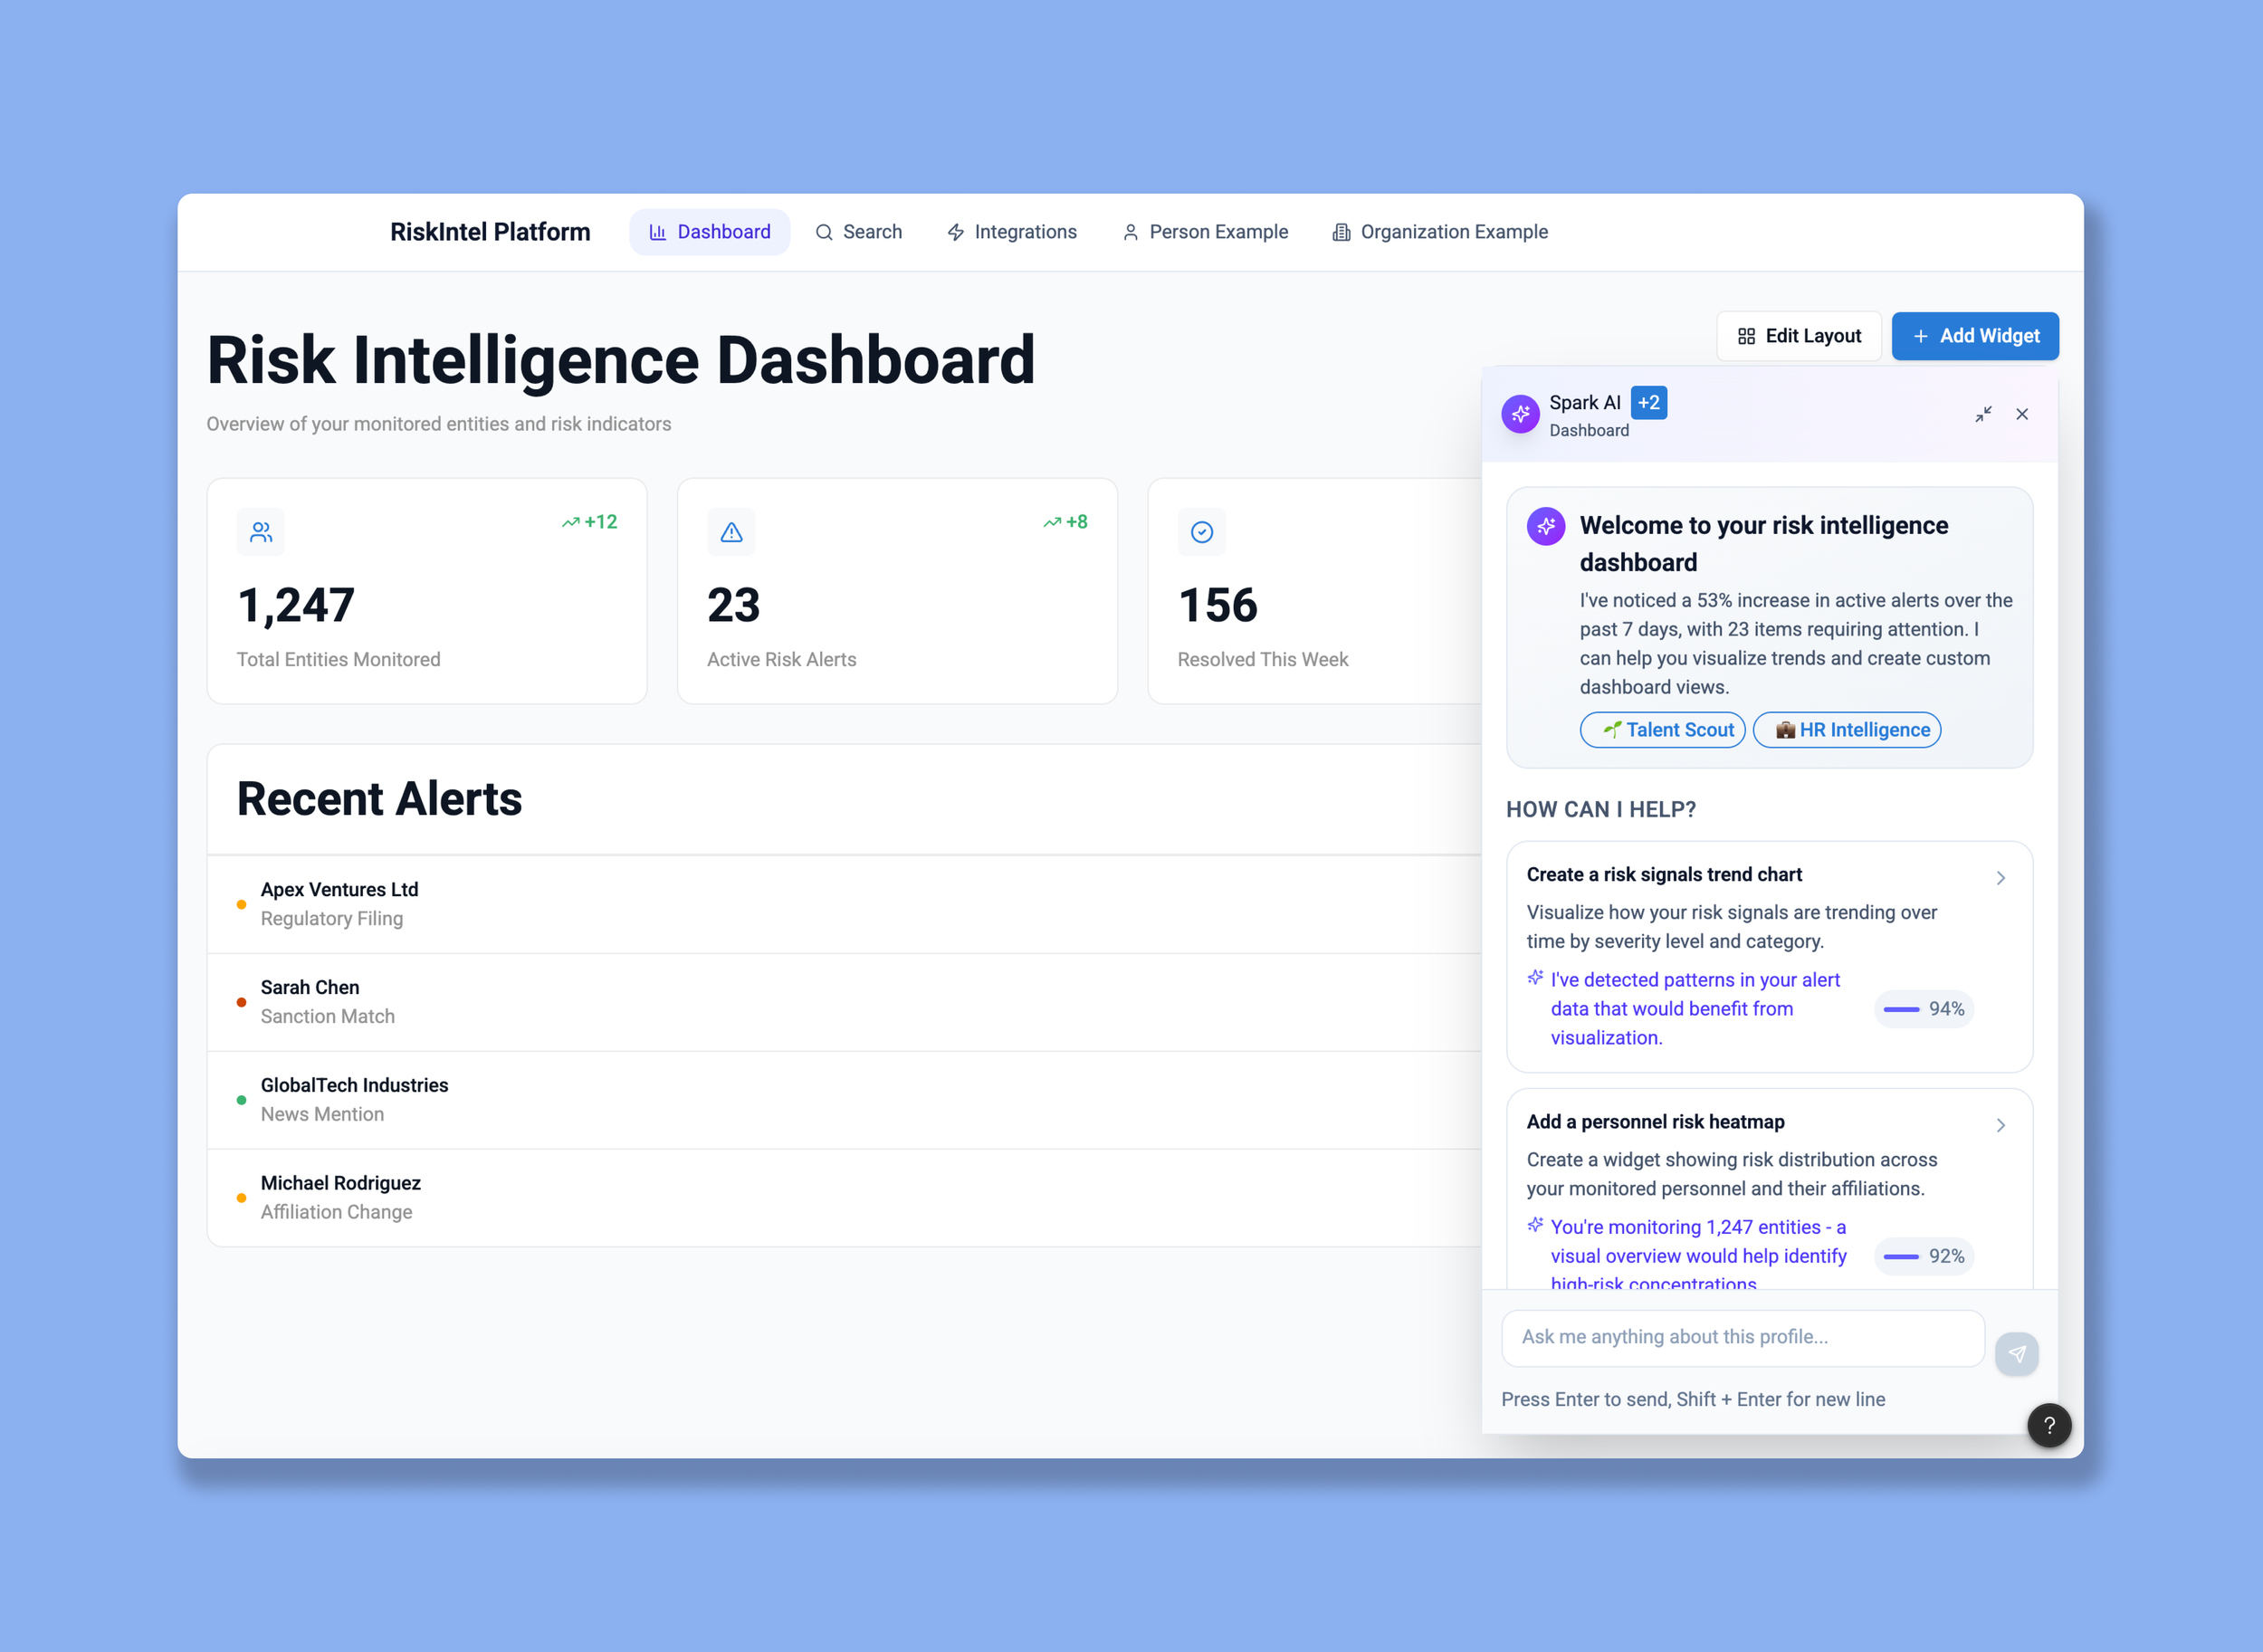Viewport: 2263px width, 1652px height.
Task: Select the Talent Scout chip
Action: [x=1662, y=730]
